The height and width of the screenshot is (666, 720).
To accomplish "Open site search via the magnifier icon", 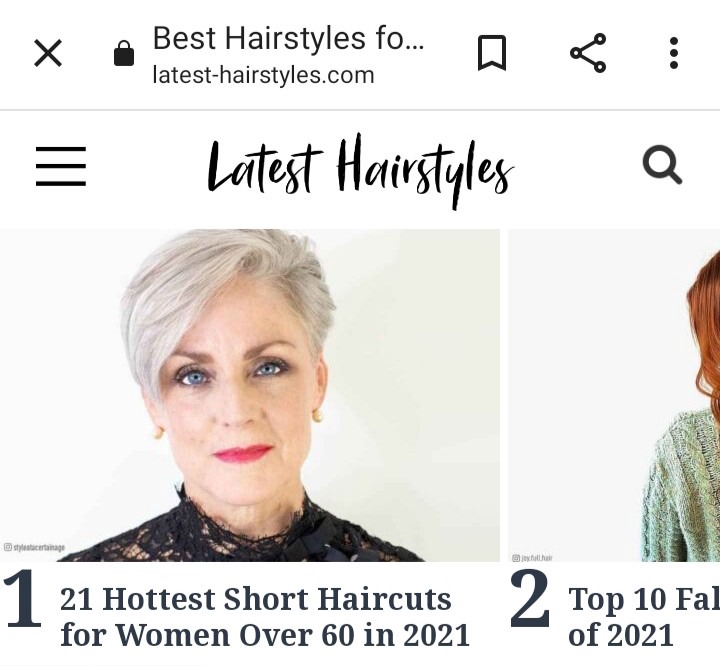I will click(x=662, y=165).
